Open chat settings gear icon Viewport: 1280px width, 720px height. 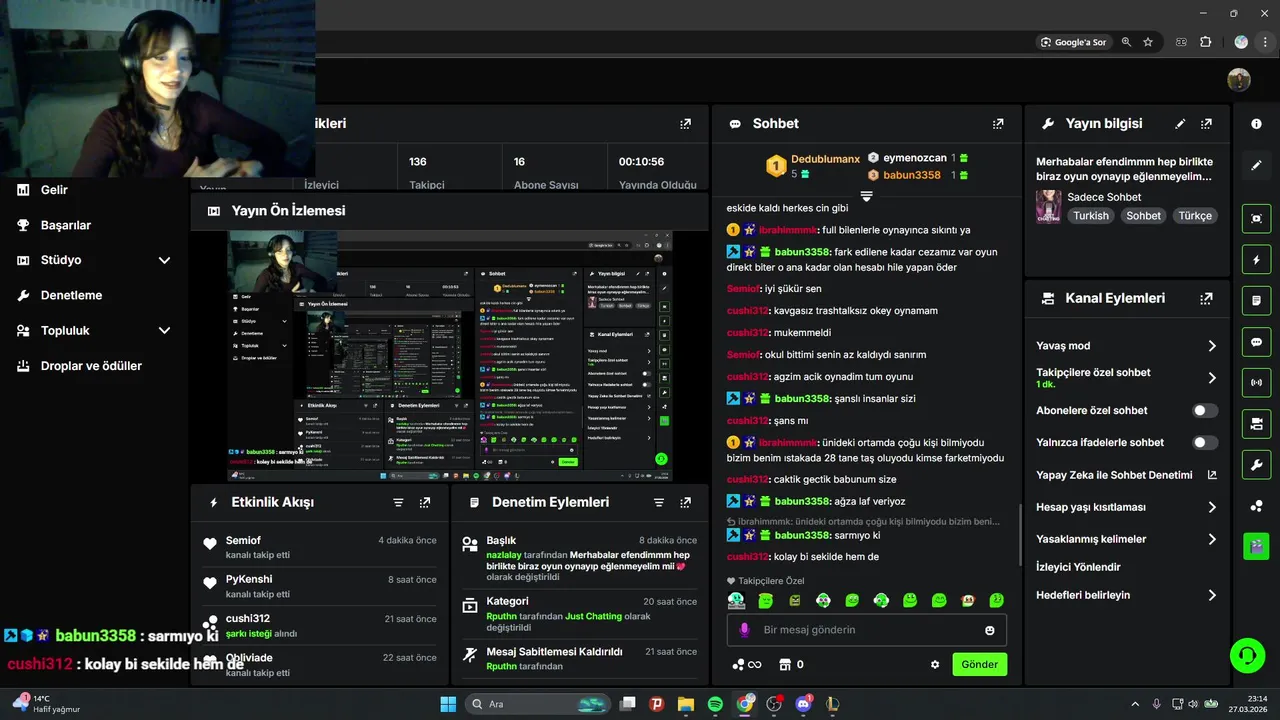(x=935, y=664)
